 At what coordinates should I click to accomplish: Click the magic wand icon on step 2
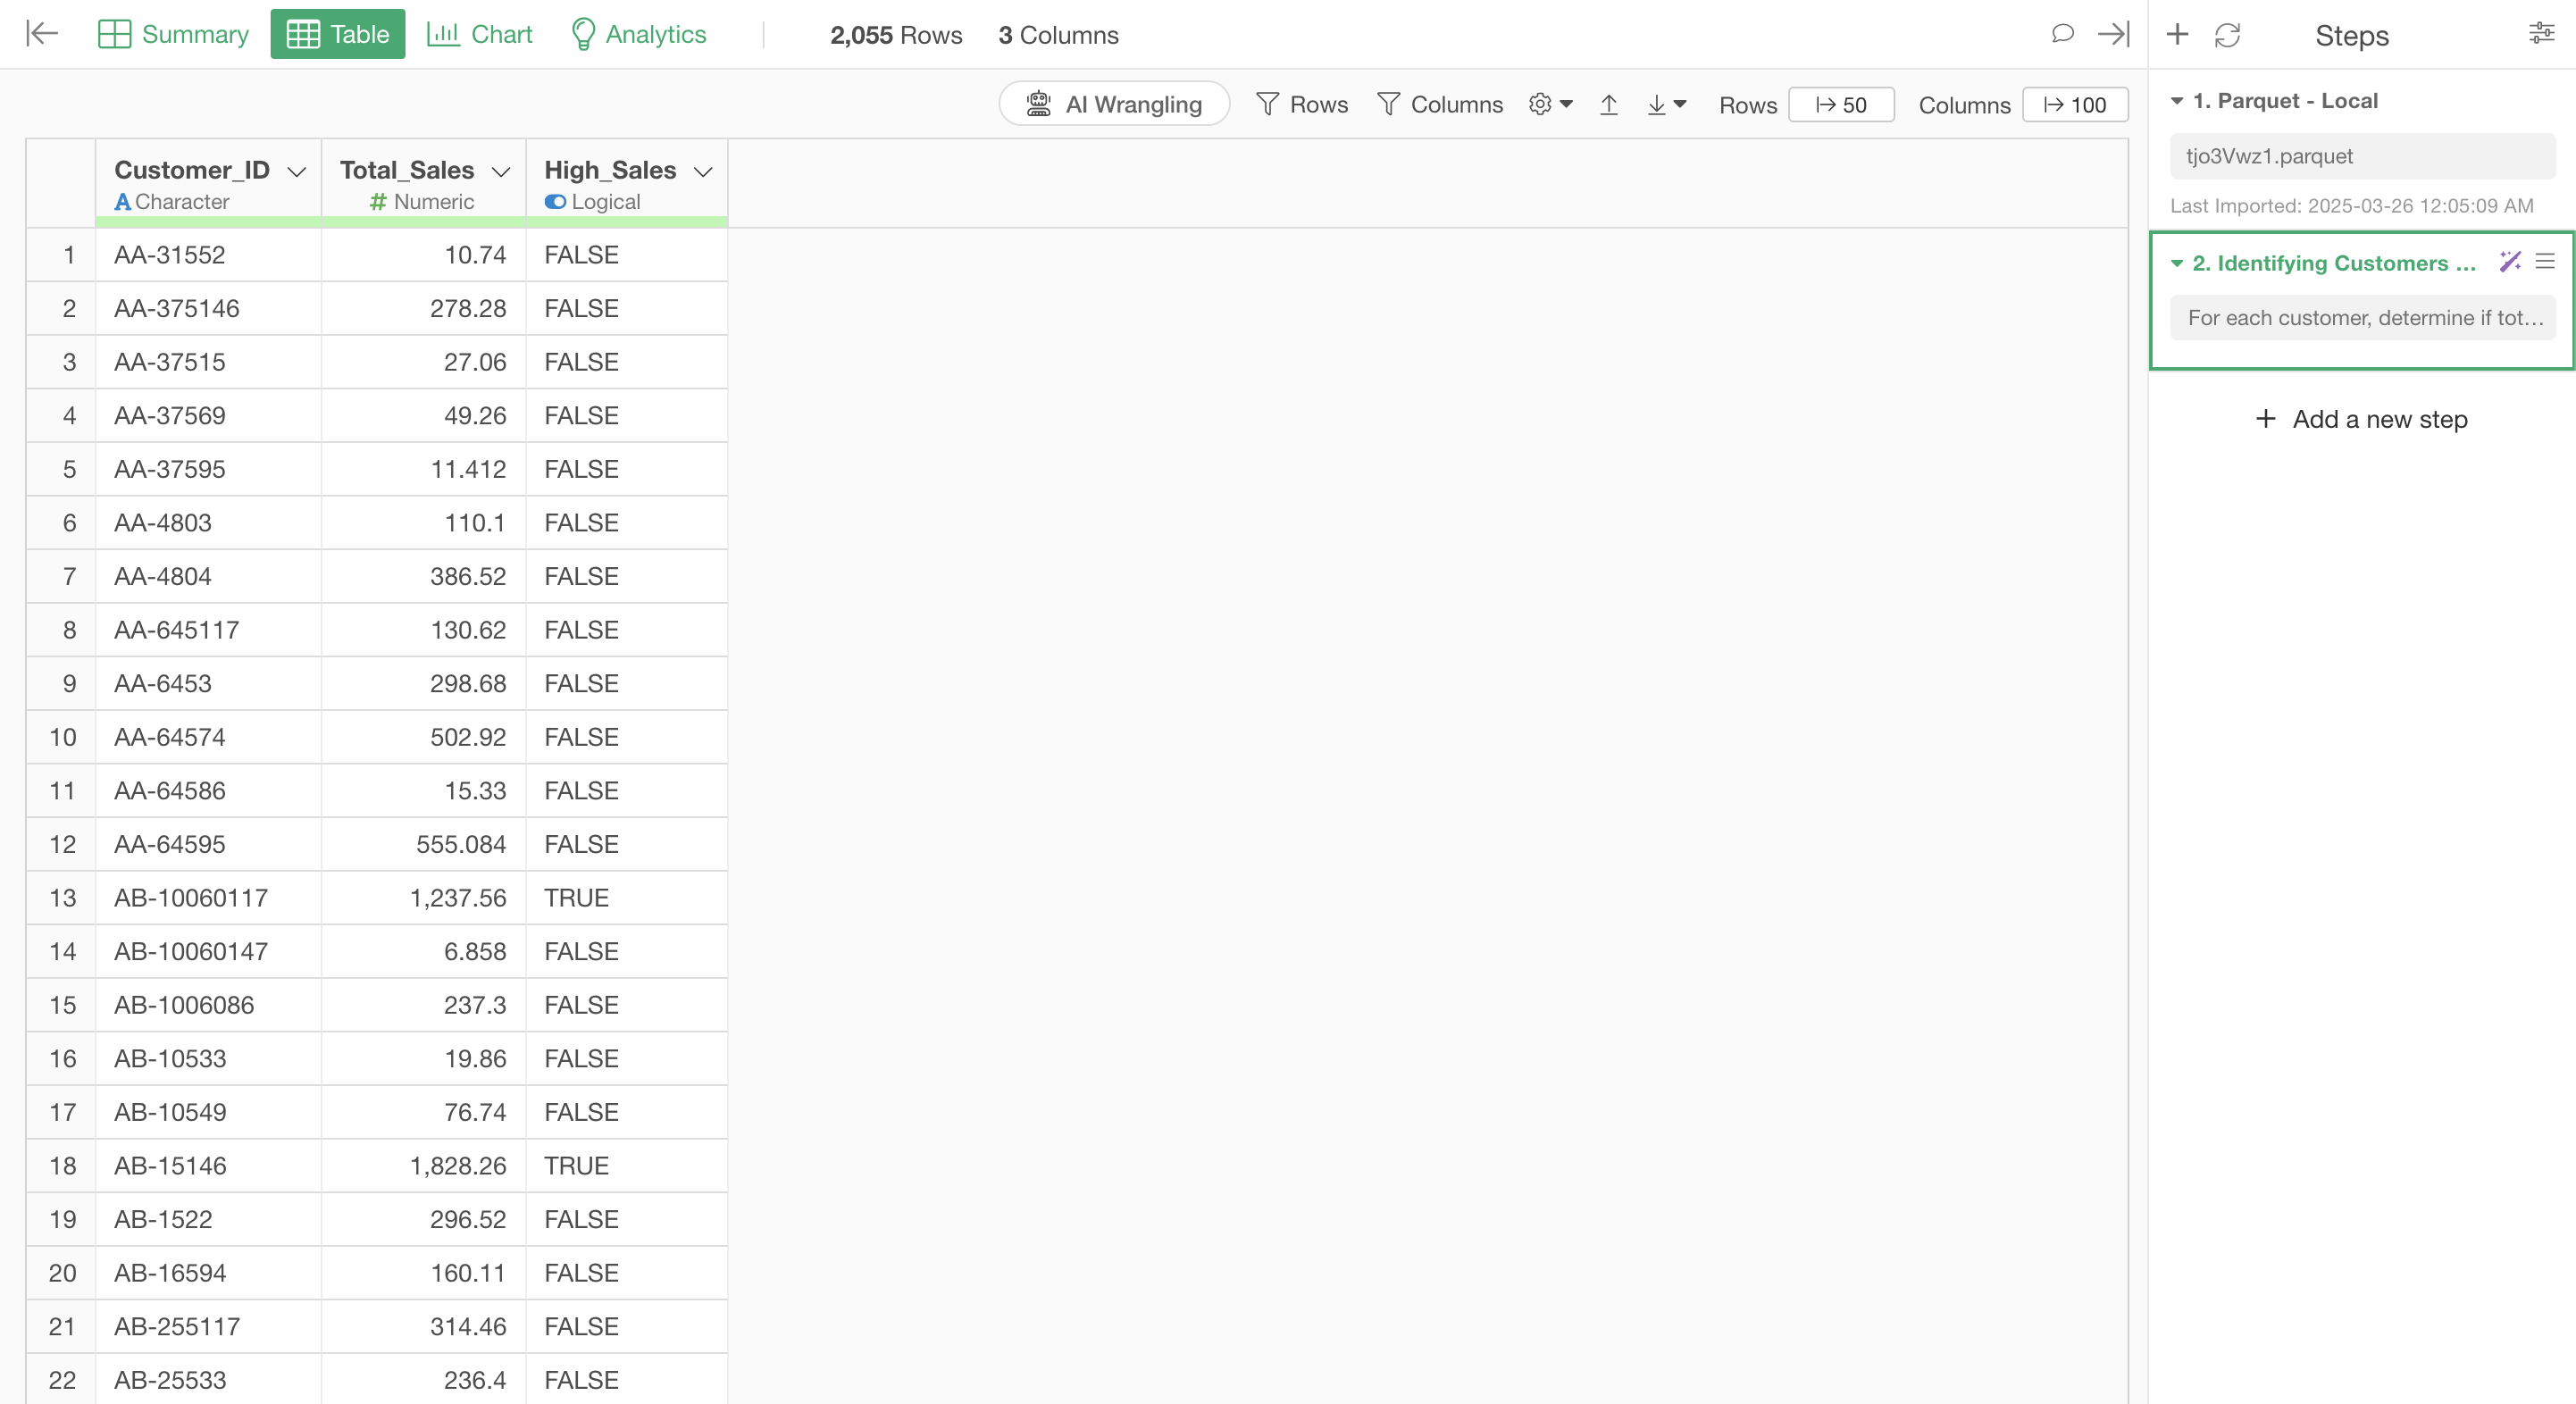(2509, 262)
